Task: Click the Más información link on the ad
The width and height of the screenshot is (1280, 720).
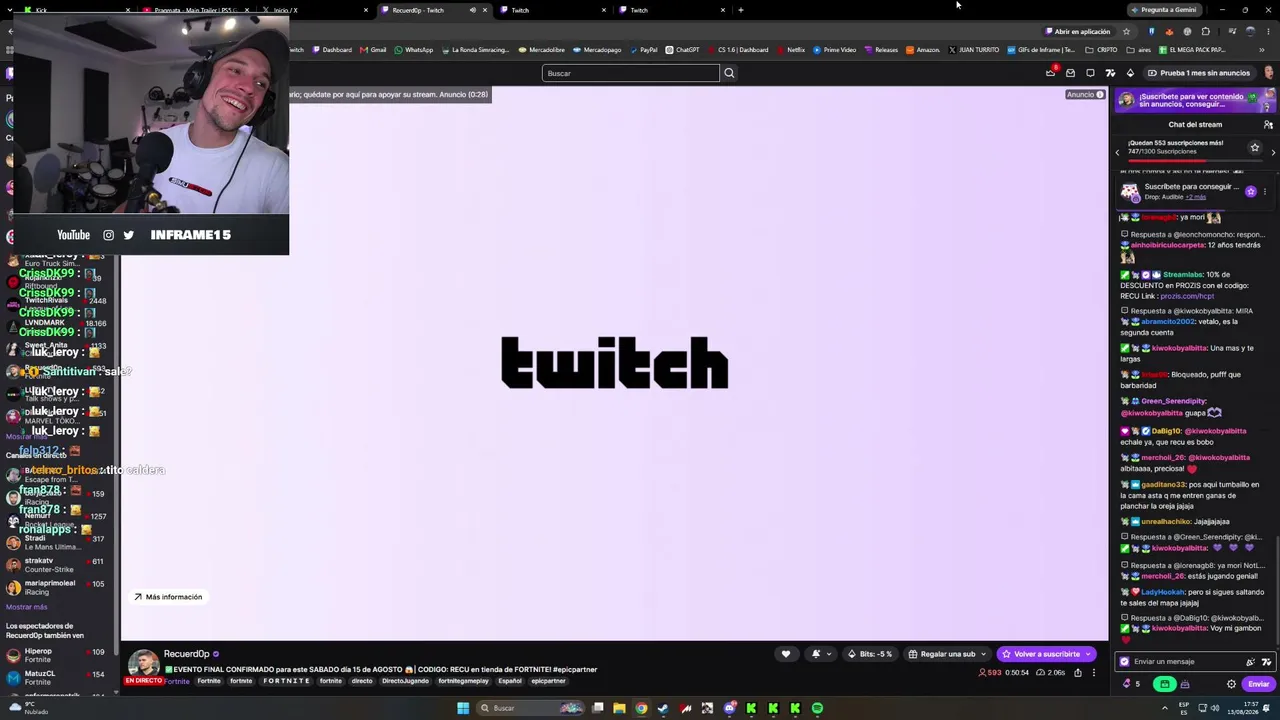Action: point(168,597)
